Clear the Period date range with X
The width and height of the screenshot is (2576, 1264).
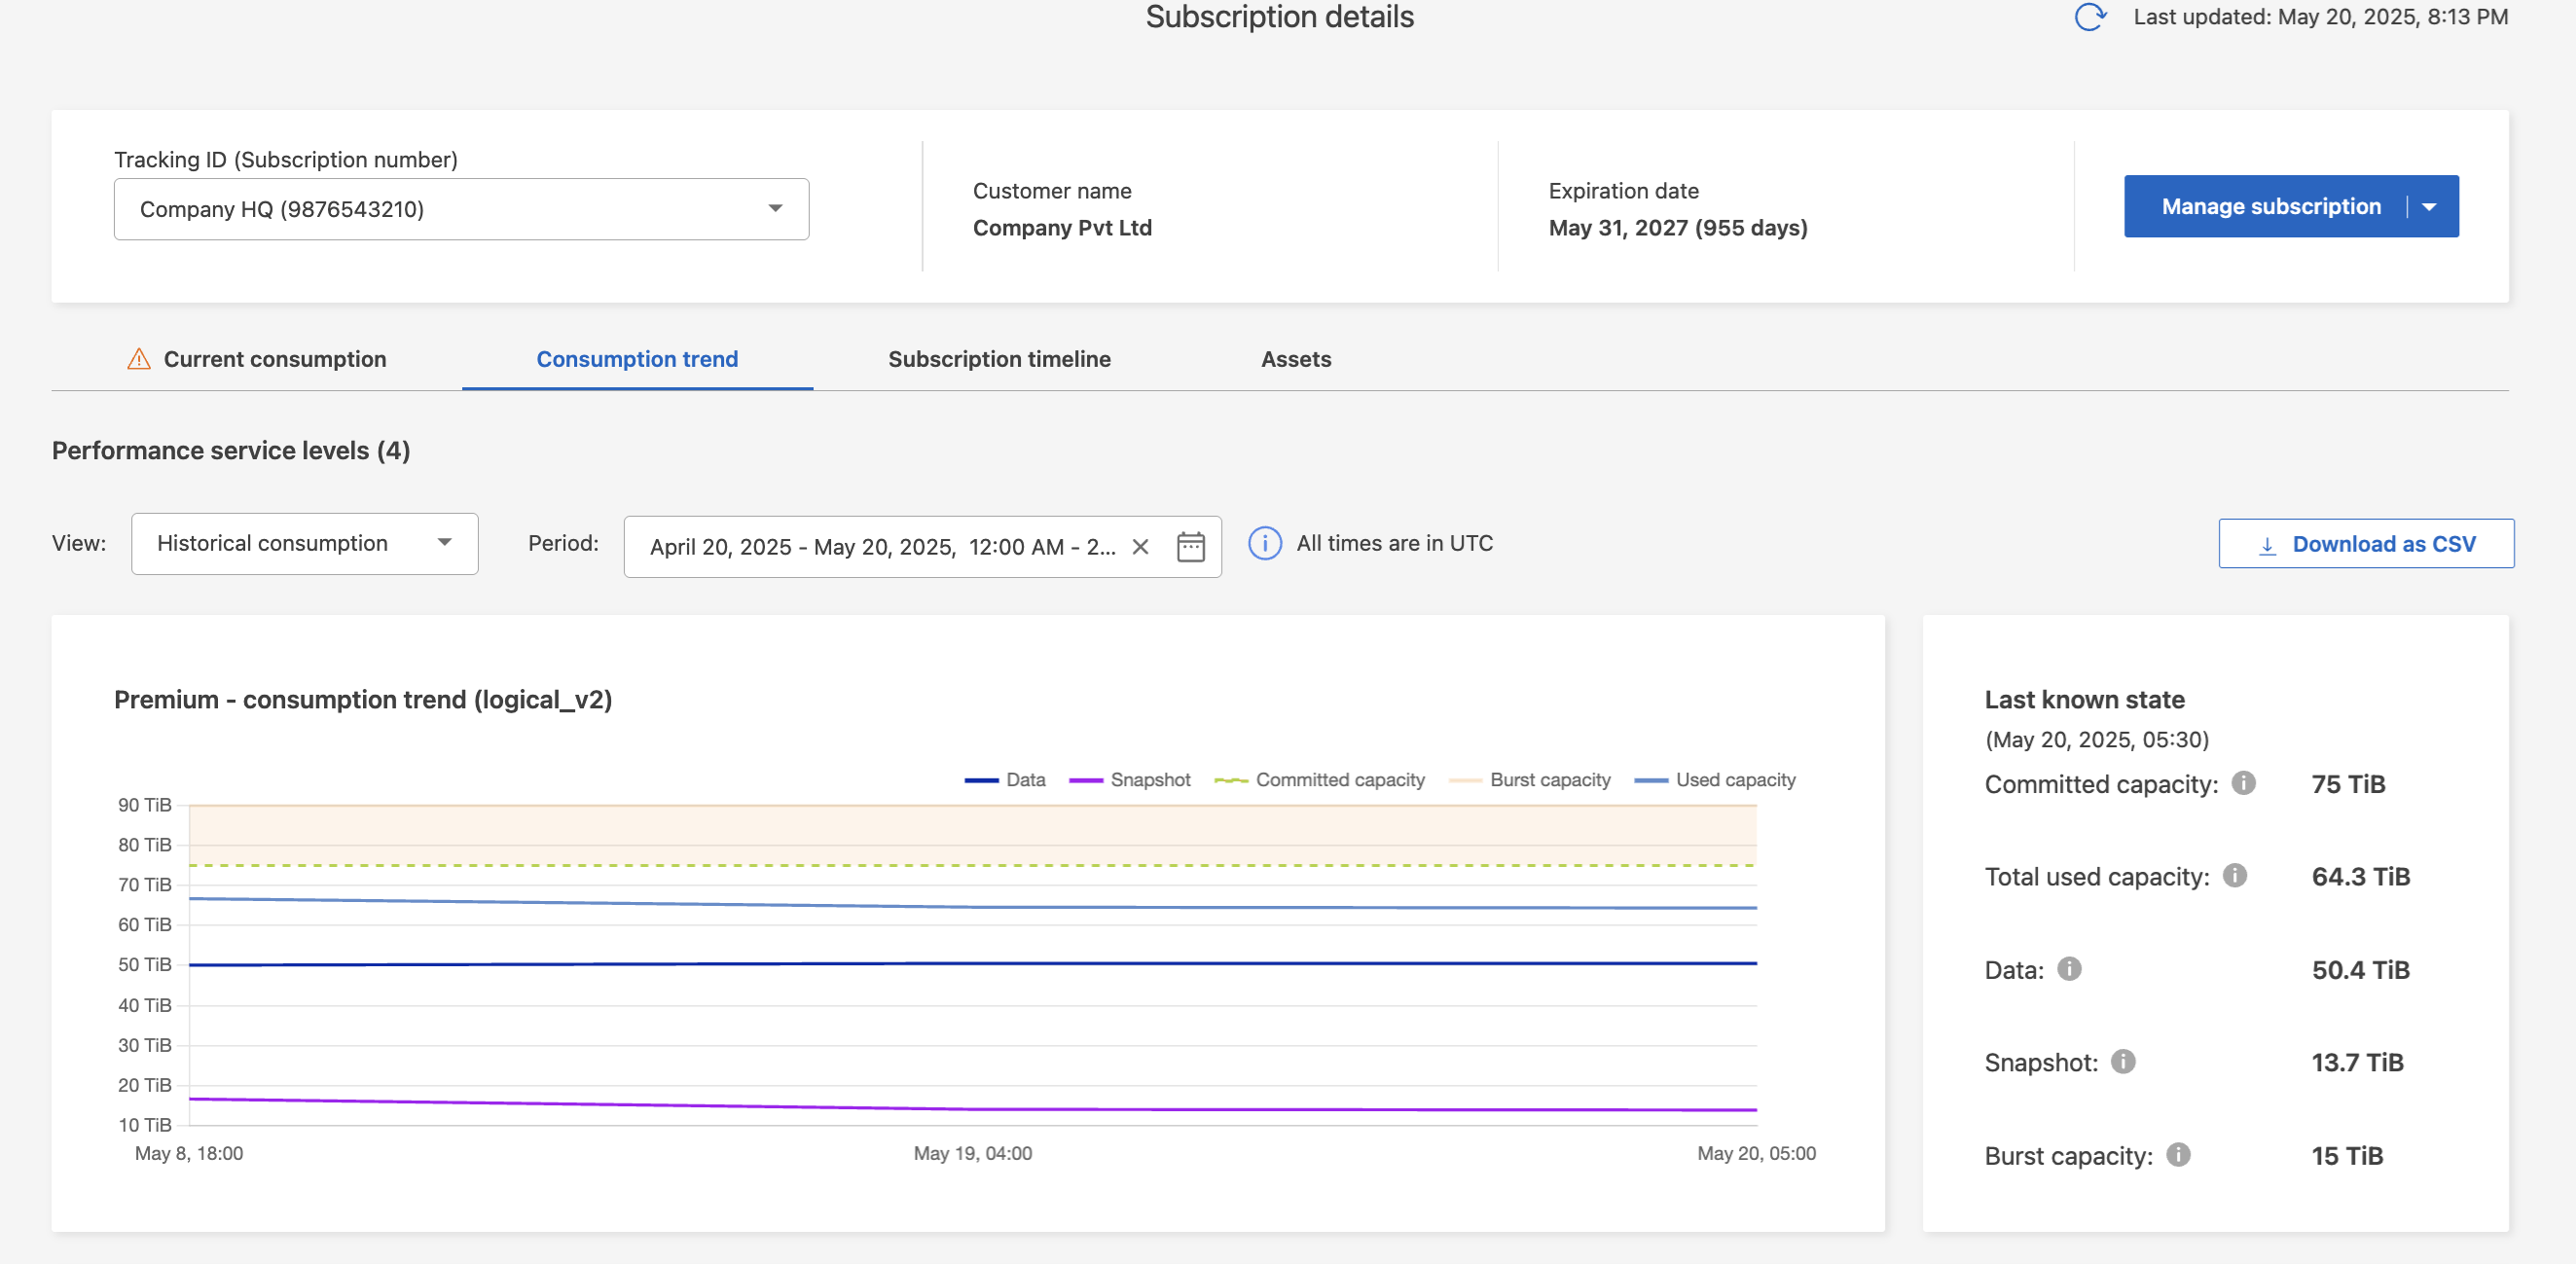1140,547
